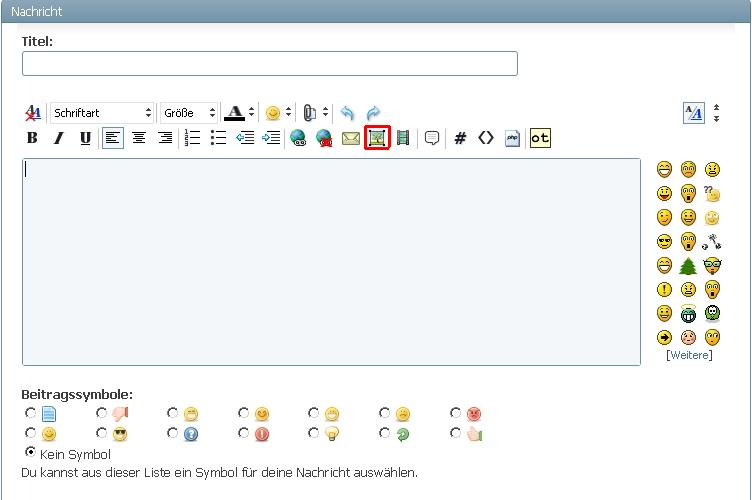Choose the red exclamation post icon option
Viewport: 752px width, 500px height.
[x=243, y=433]
